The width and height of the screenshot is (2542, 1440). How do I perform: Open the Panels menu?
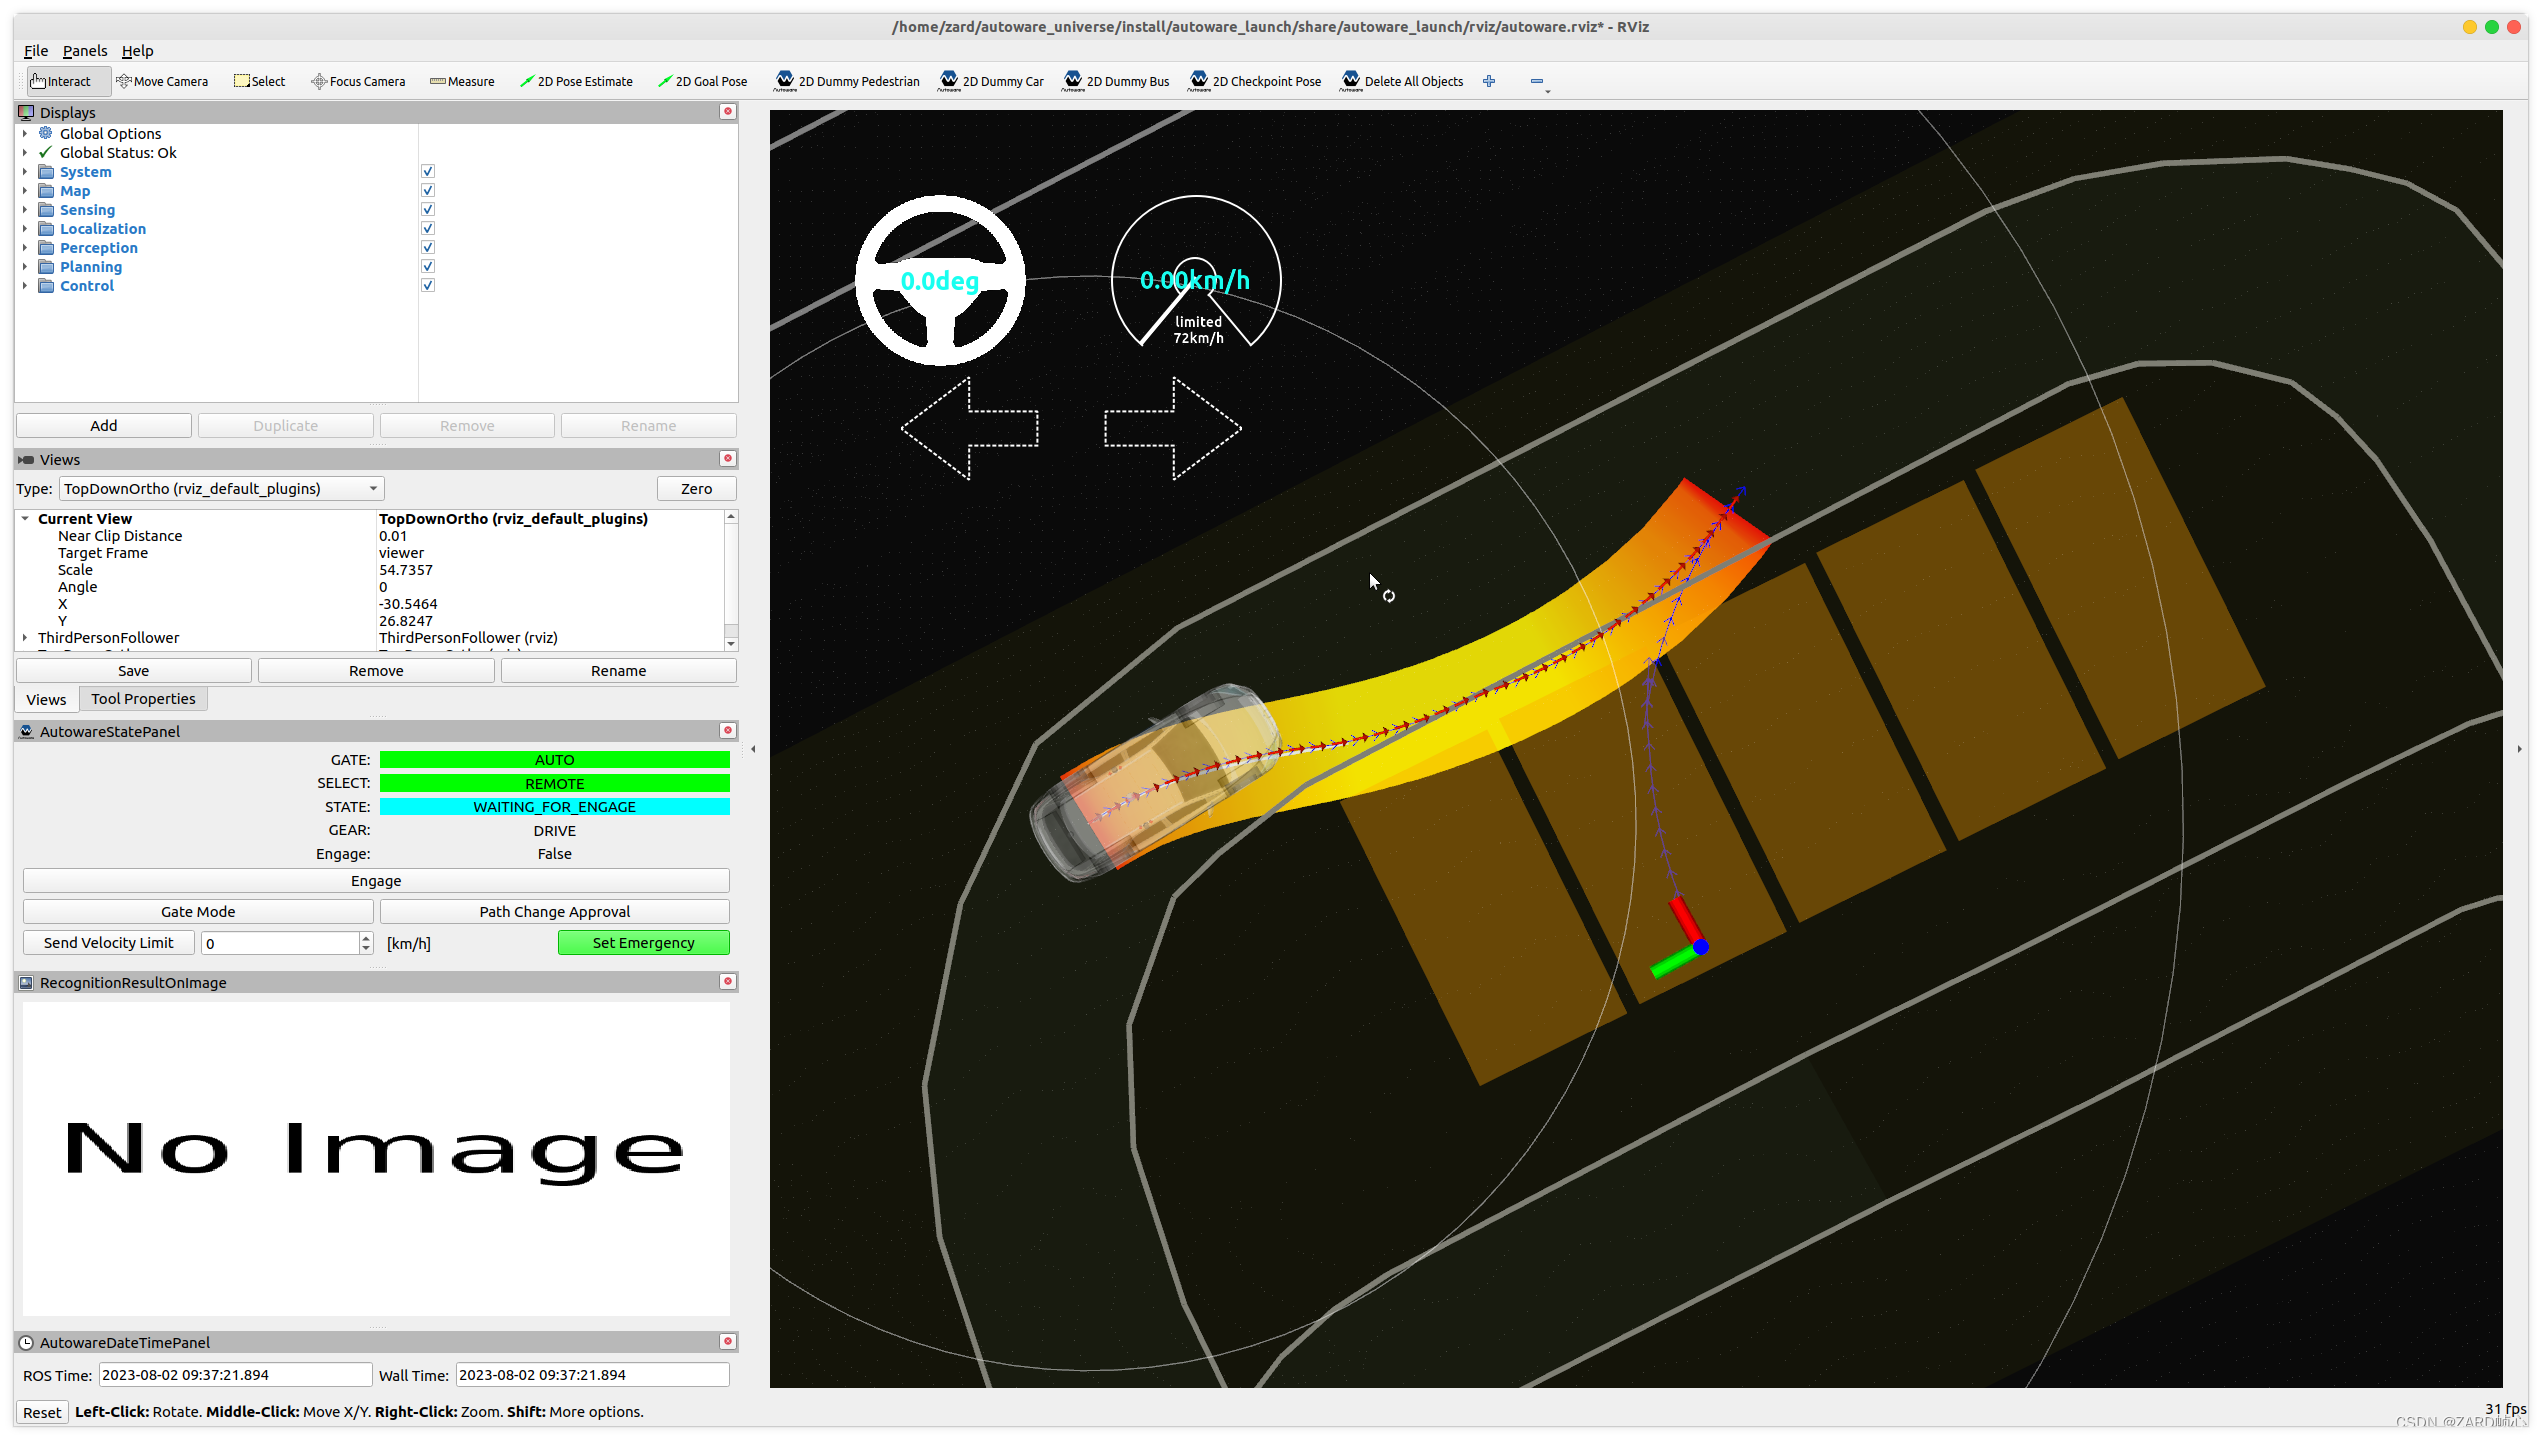coord(84,50)
